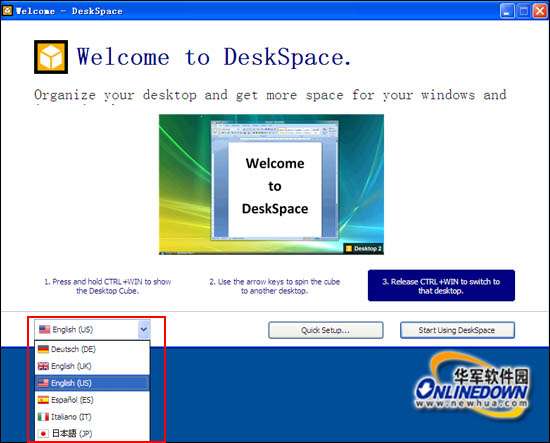Select Deutsch (DE) language option
Viewport: 550px width, 443px height.
click(x=92, y=349)
